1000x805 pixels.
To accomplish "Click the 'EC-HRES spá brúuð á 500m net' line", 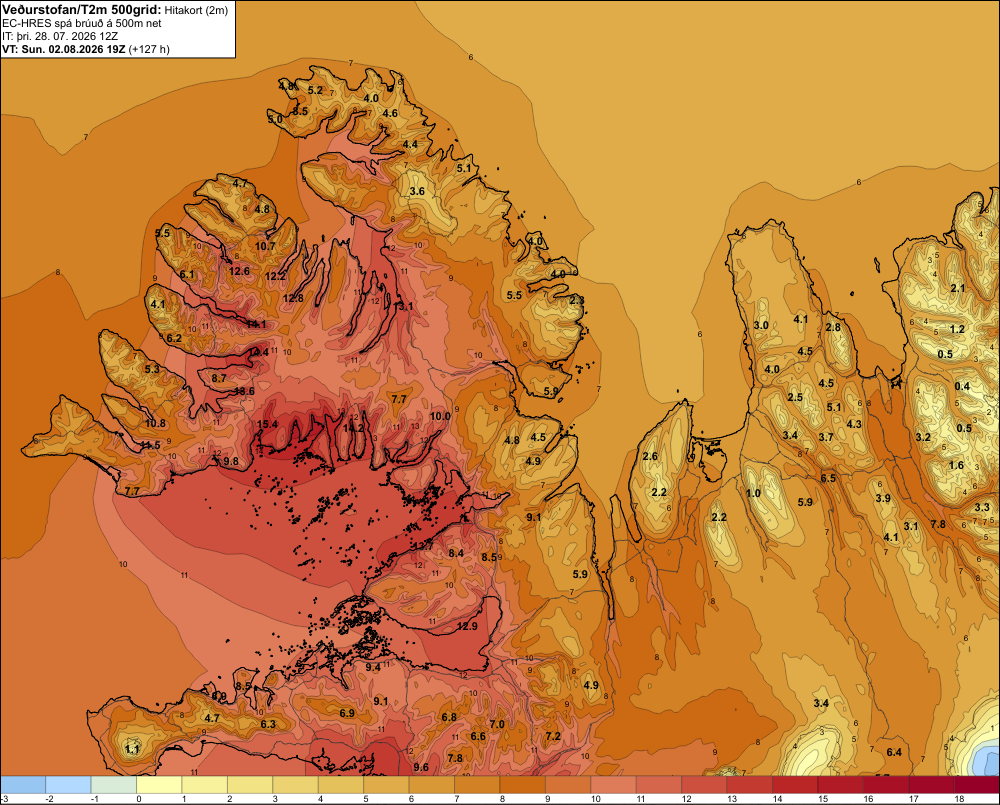I will pyautogui.click(x=82, y=24).
